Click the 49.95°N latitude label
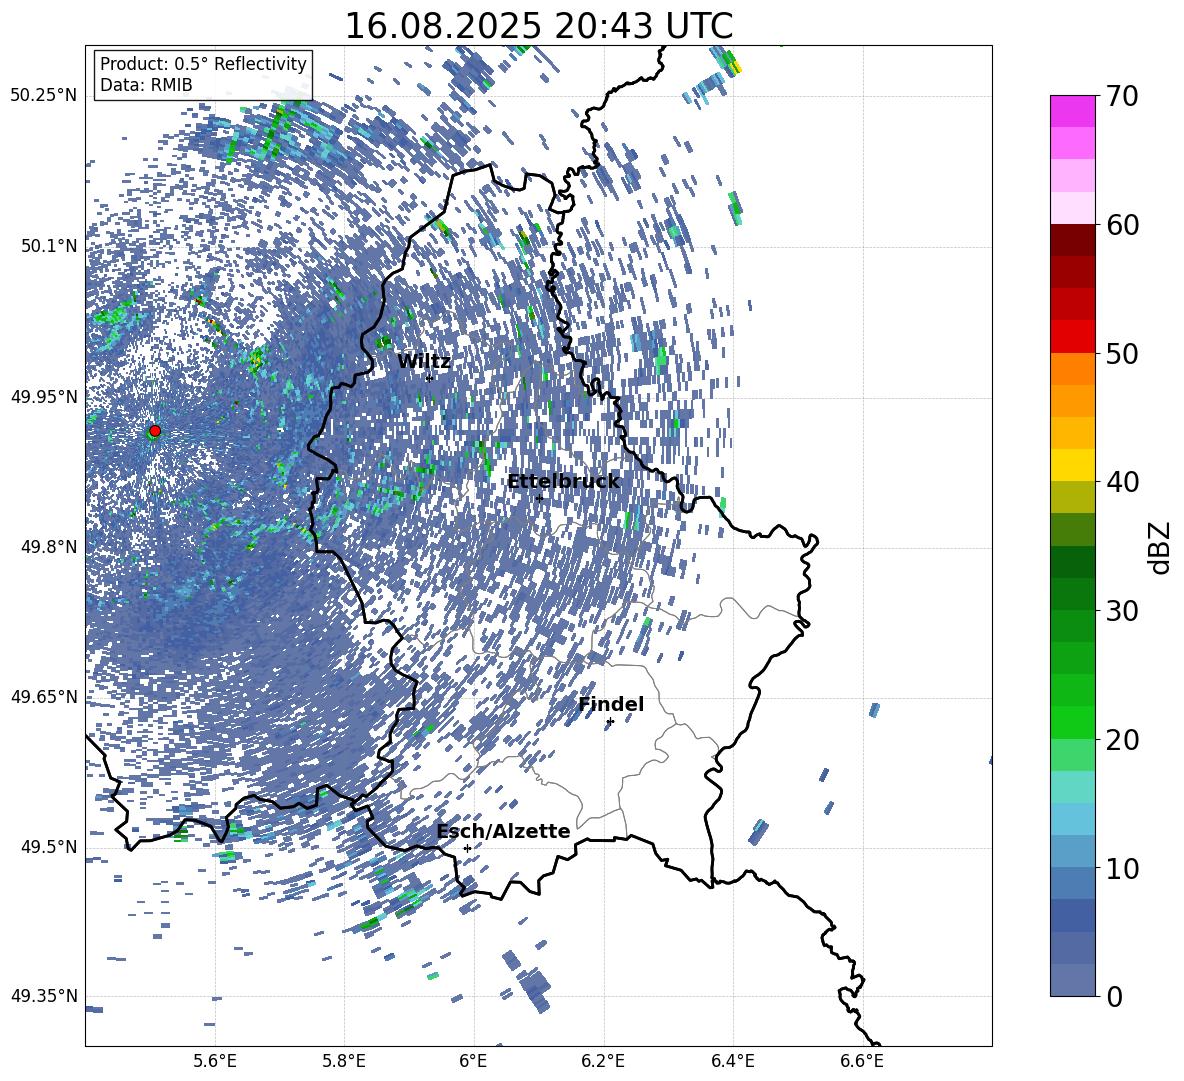 point(44,396)
